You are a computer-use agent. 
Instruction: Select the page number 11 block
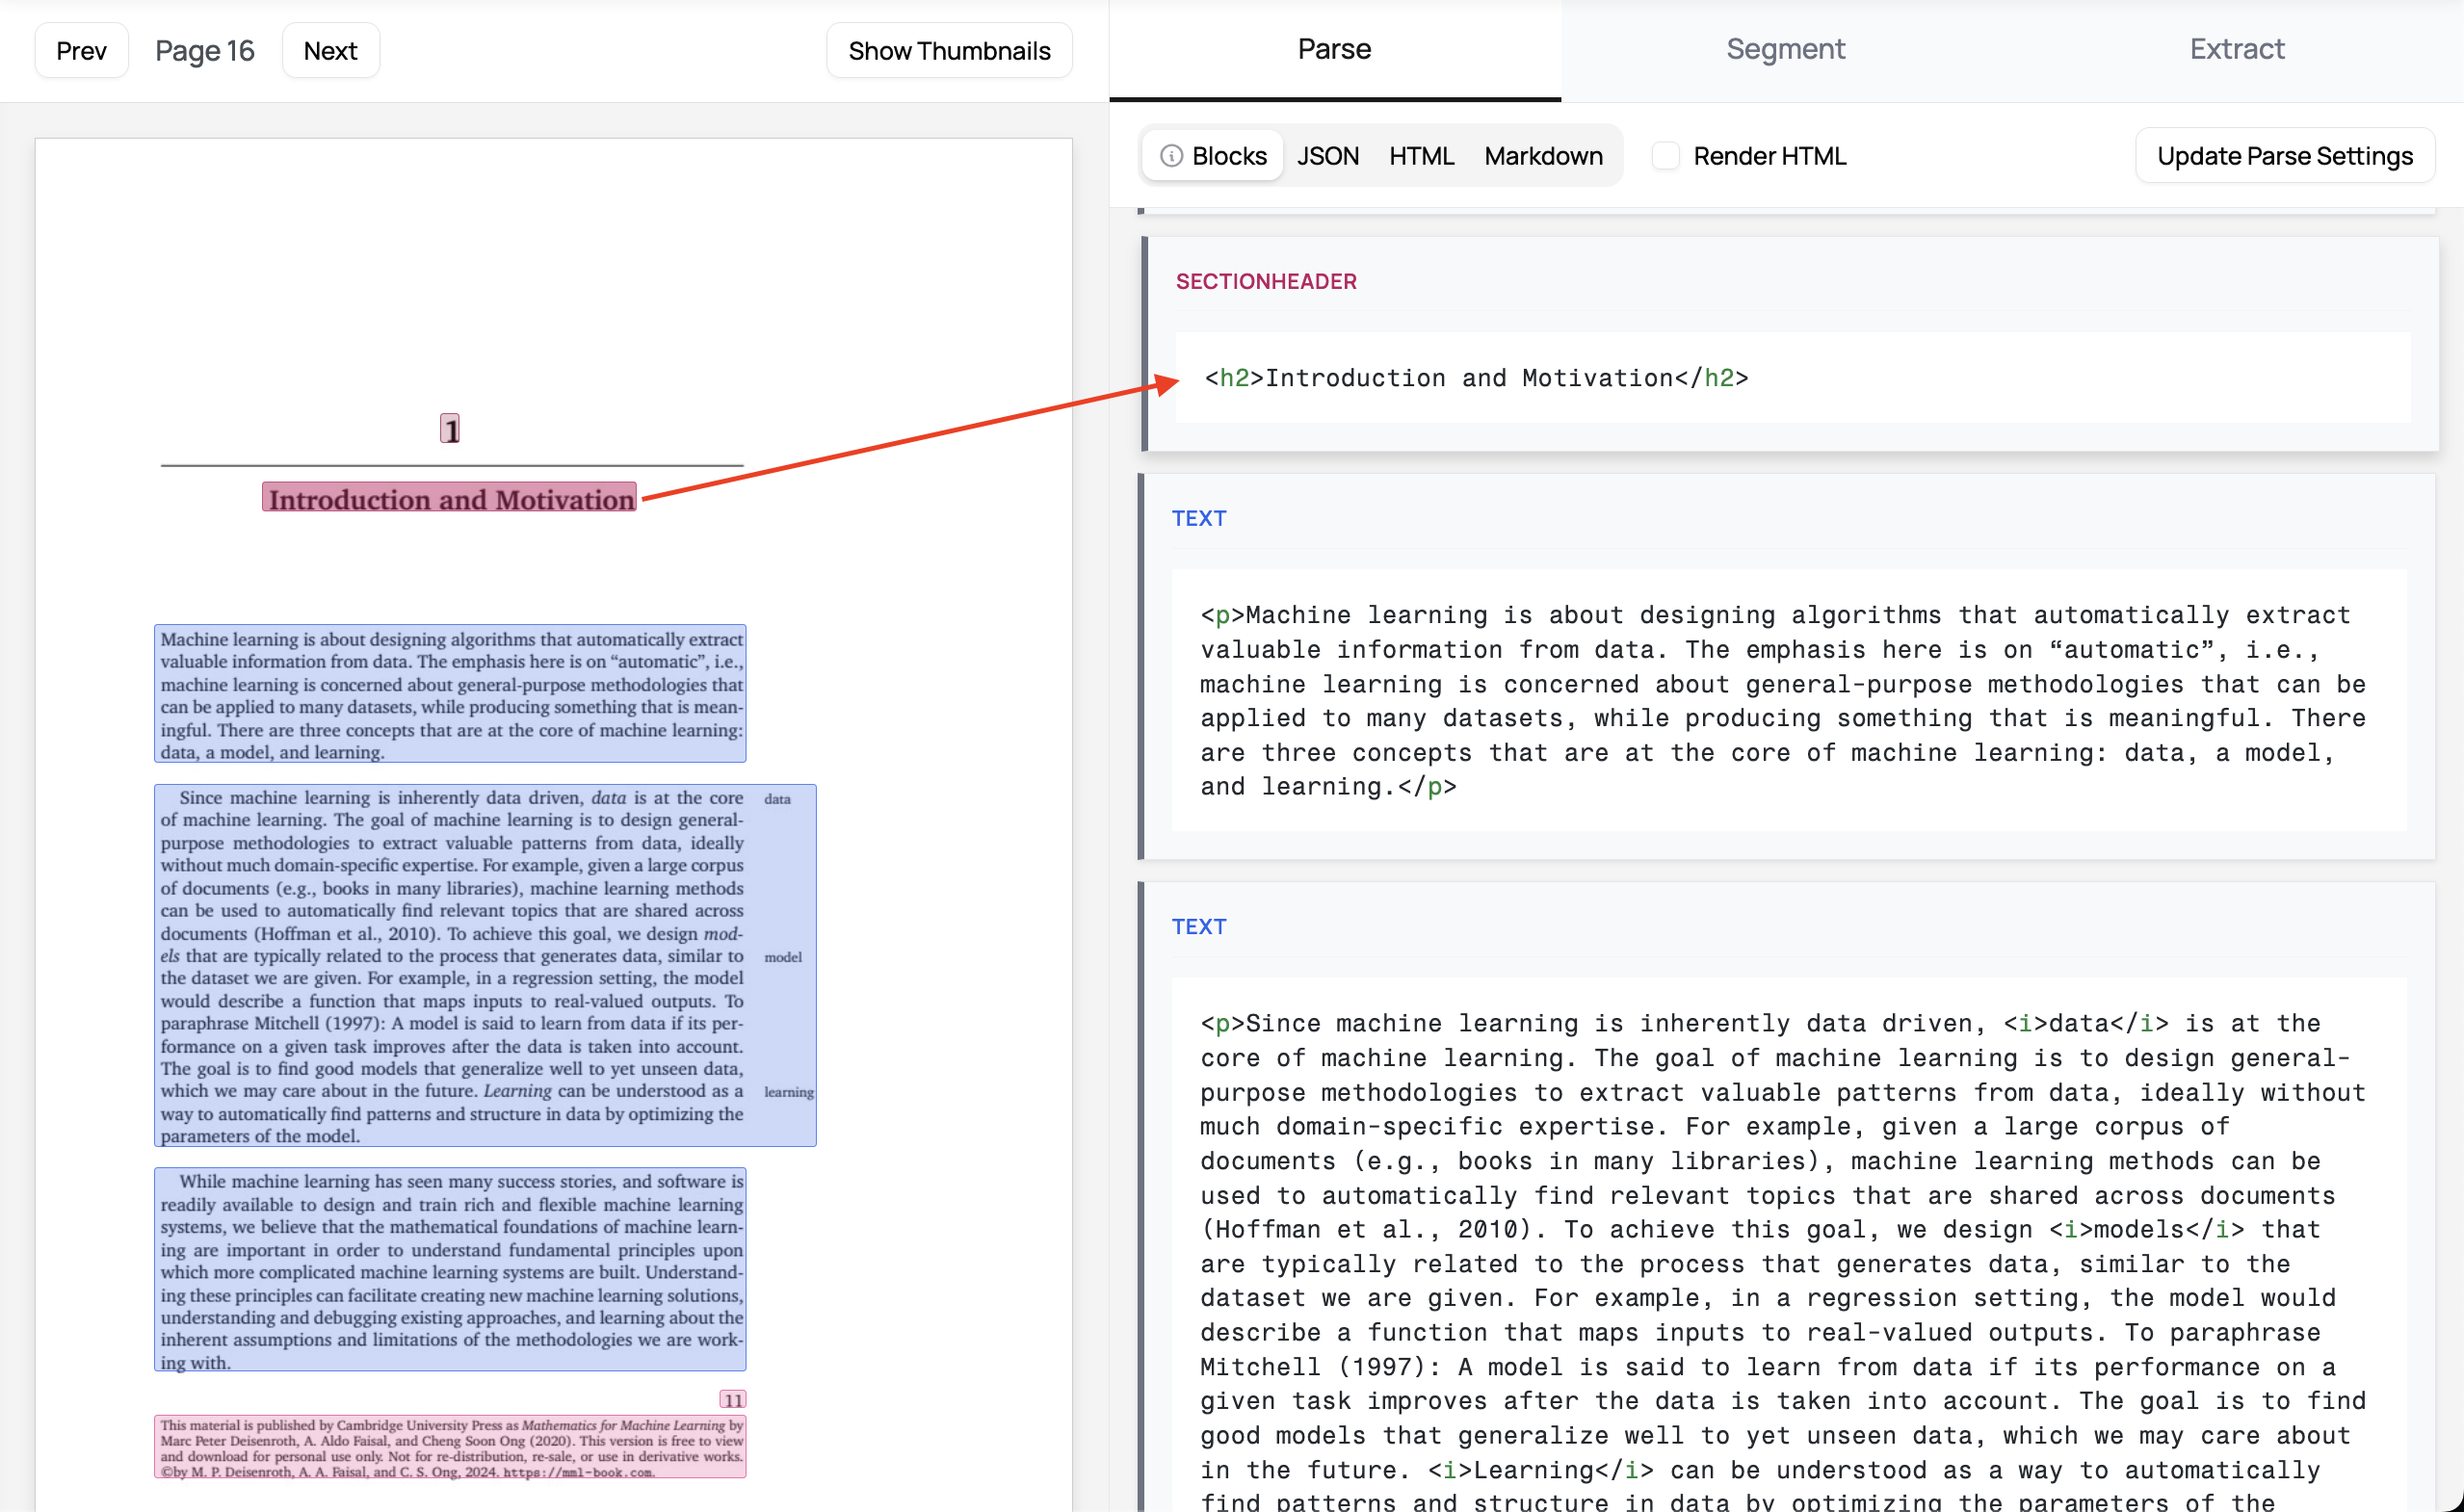[x=733, y=1399]
